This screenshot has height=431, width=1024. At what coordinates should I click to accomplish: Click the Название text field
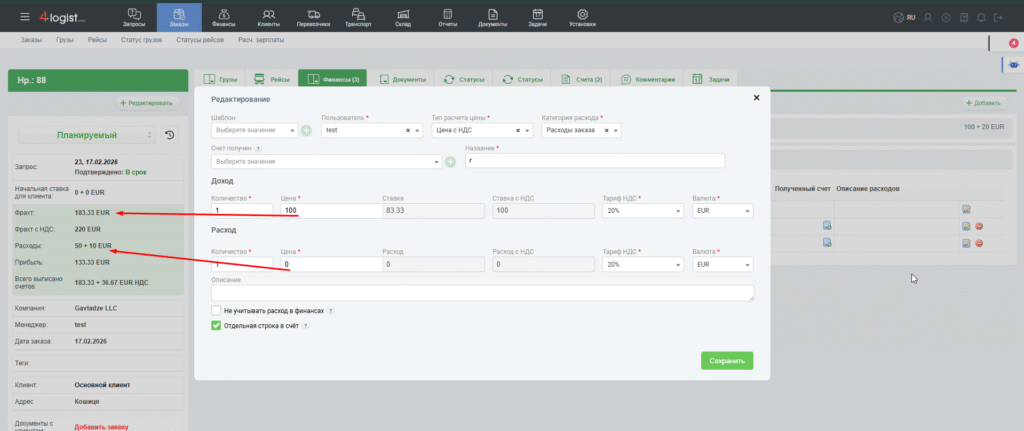tap(594, 161)
